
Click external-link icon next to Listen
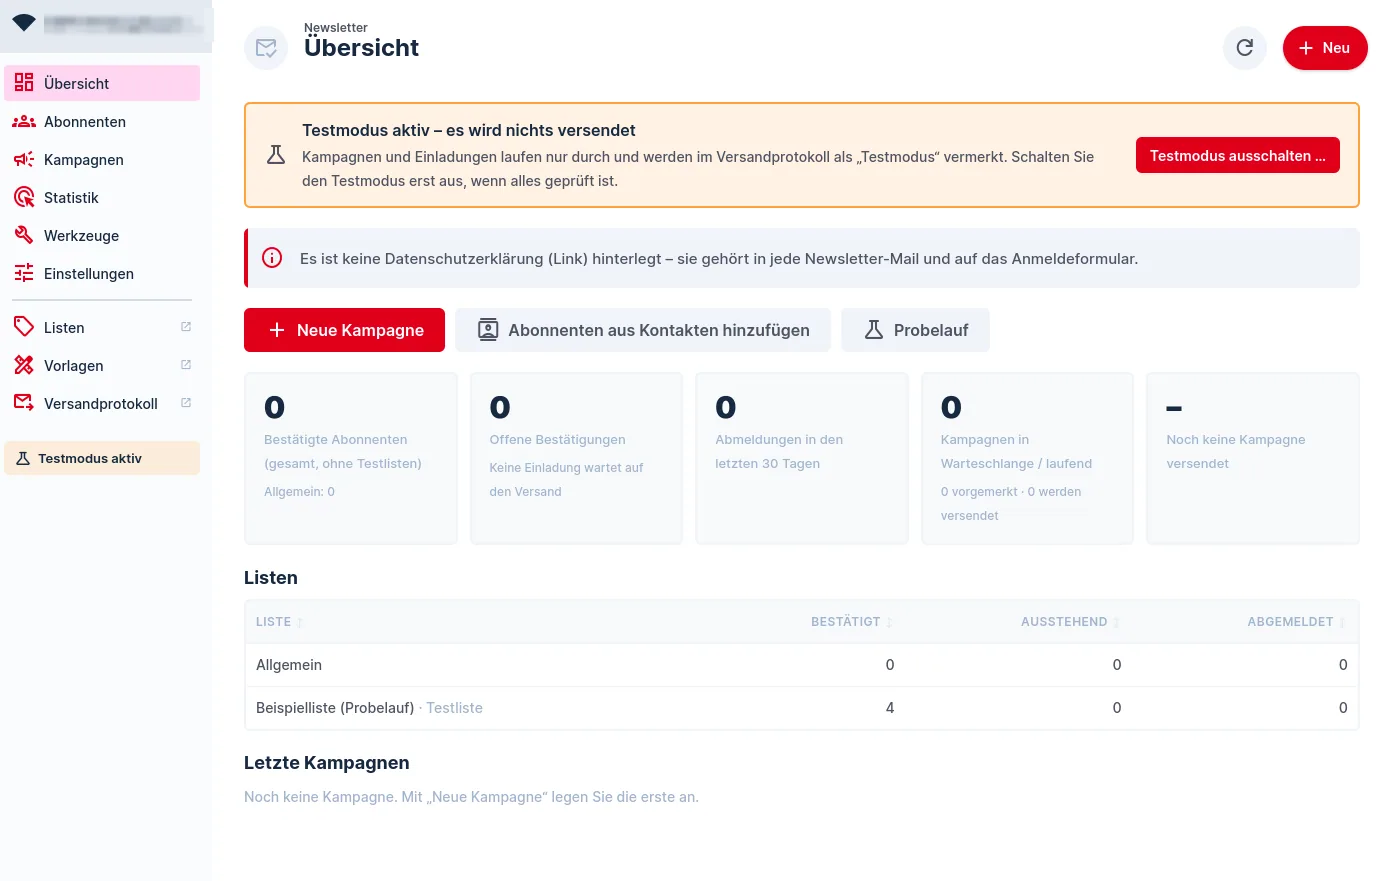tap(186, 327)
